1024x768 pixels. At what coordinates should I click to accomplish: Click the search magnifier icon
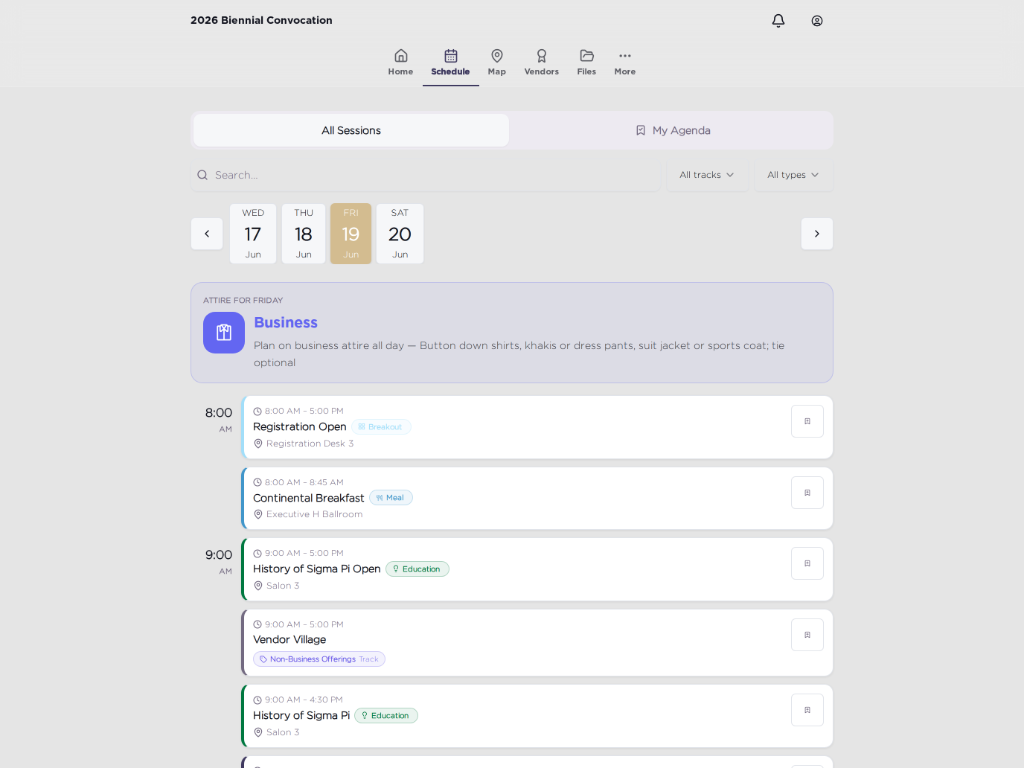tap(202, 175)
